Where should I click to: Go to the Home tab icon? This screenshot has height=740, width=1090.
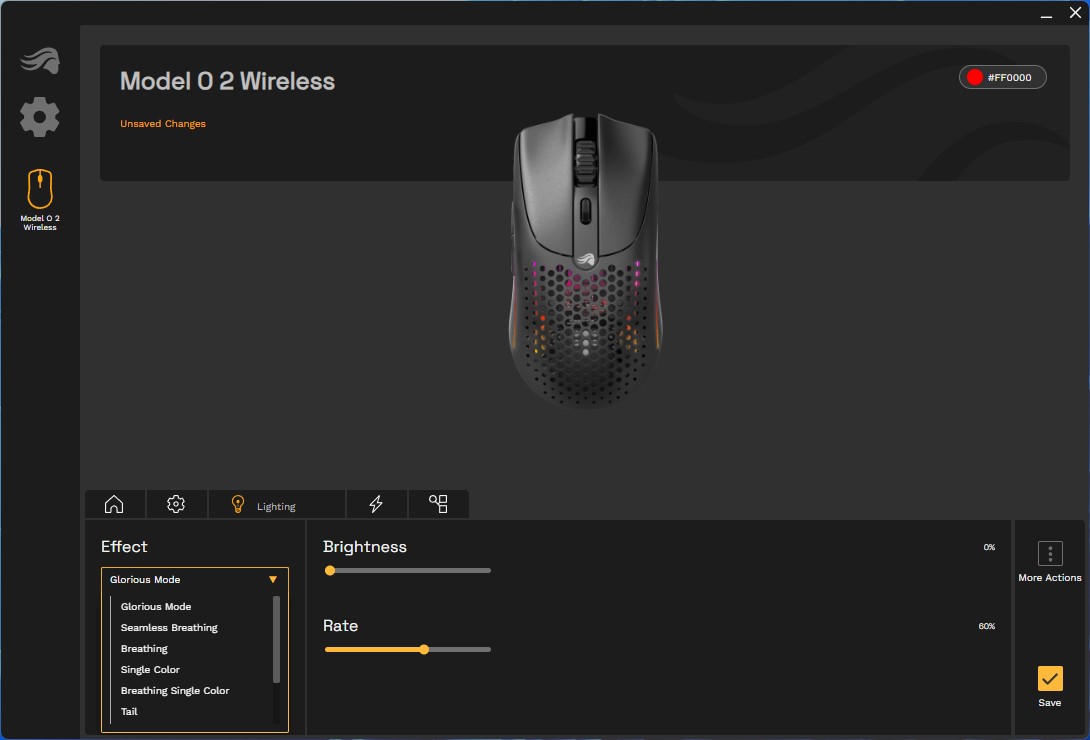114,505
